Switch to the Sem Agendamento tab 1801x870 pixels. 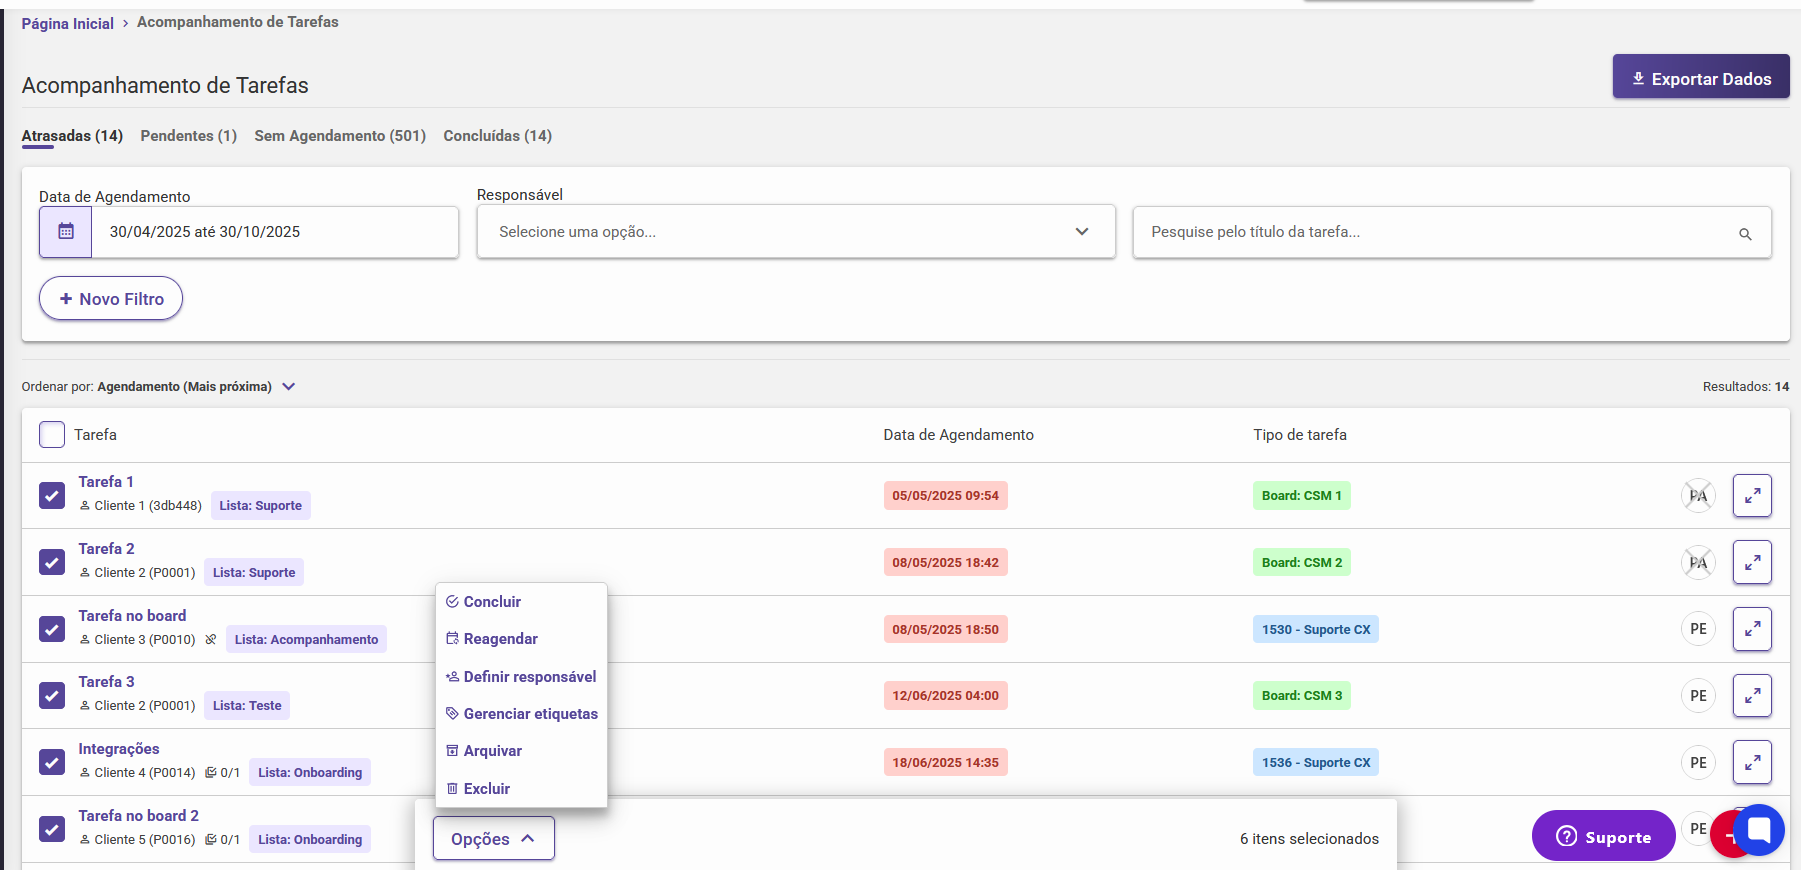[340, 136]
